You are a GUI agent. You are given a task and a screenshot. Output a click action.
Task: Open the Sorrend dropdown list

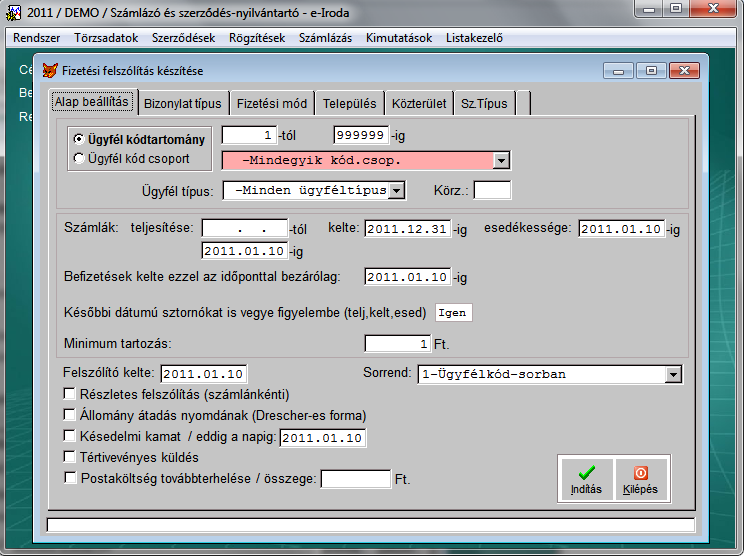point(674,374)
